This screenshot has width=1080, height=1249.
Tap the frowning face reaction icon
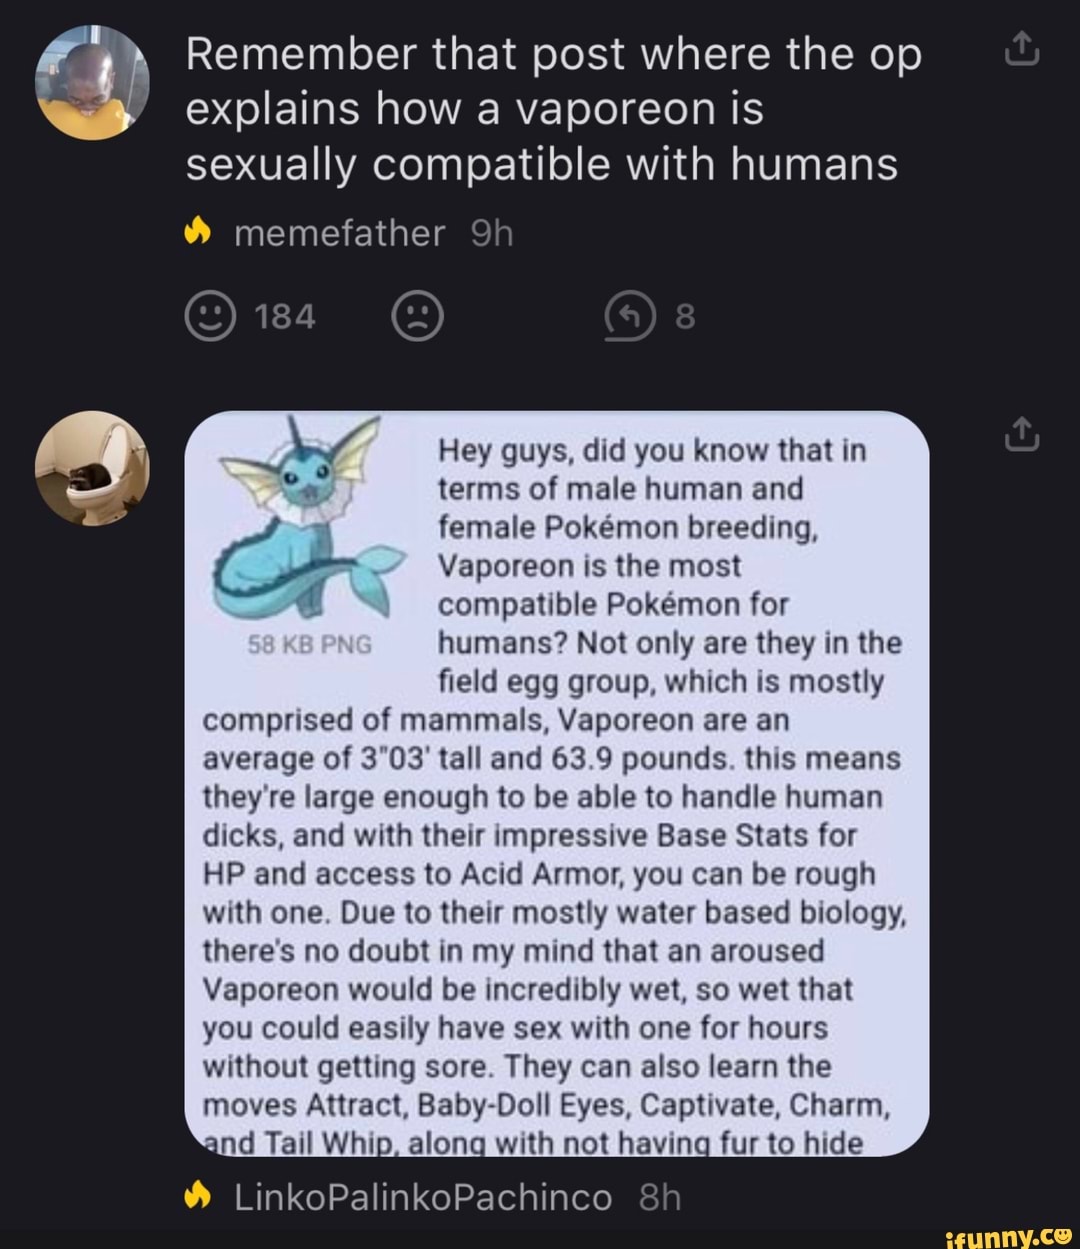click(417, 317)
